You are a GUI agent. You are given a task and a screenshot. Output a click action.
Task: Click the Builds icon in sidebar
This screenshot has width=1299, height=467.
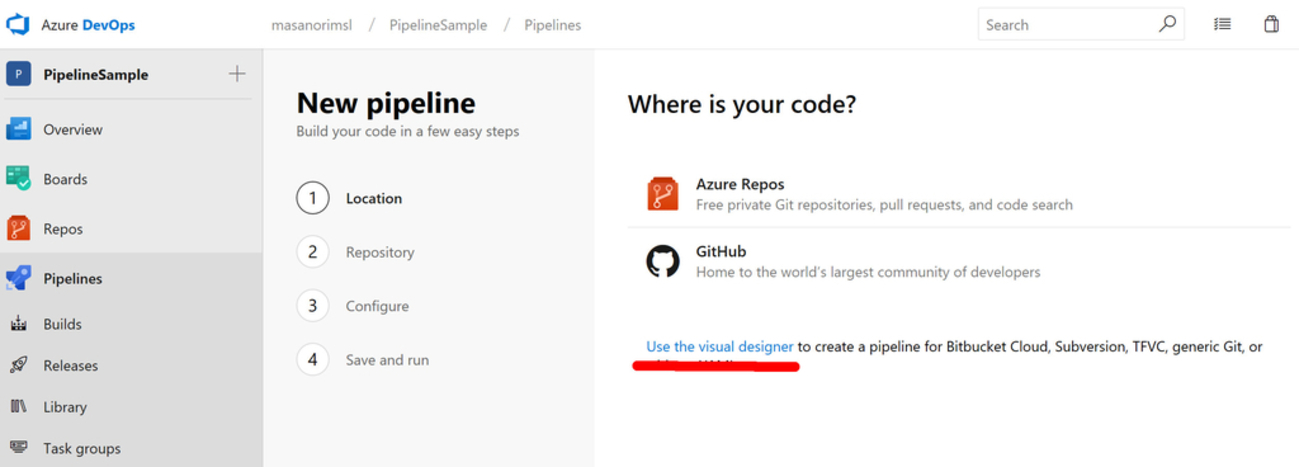(18, 324)
